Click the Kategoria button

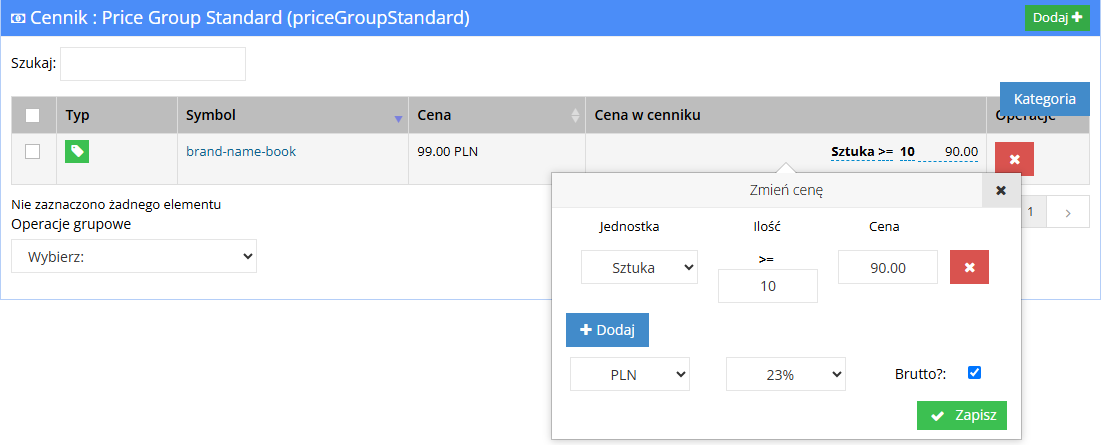pos(1044,99)
